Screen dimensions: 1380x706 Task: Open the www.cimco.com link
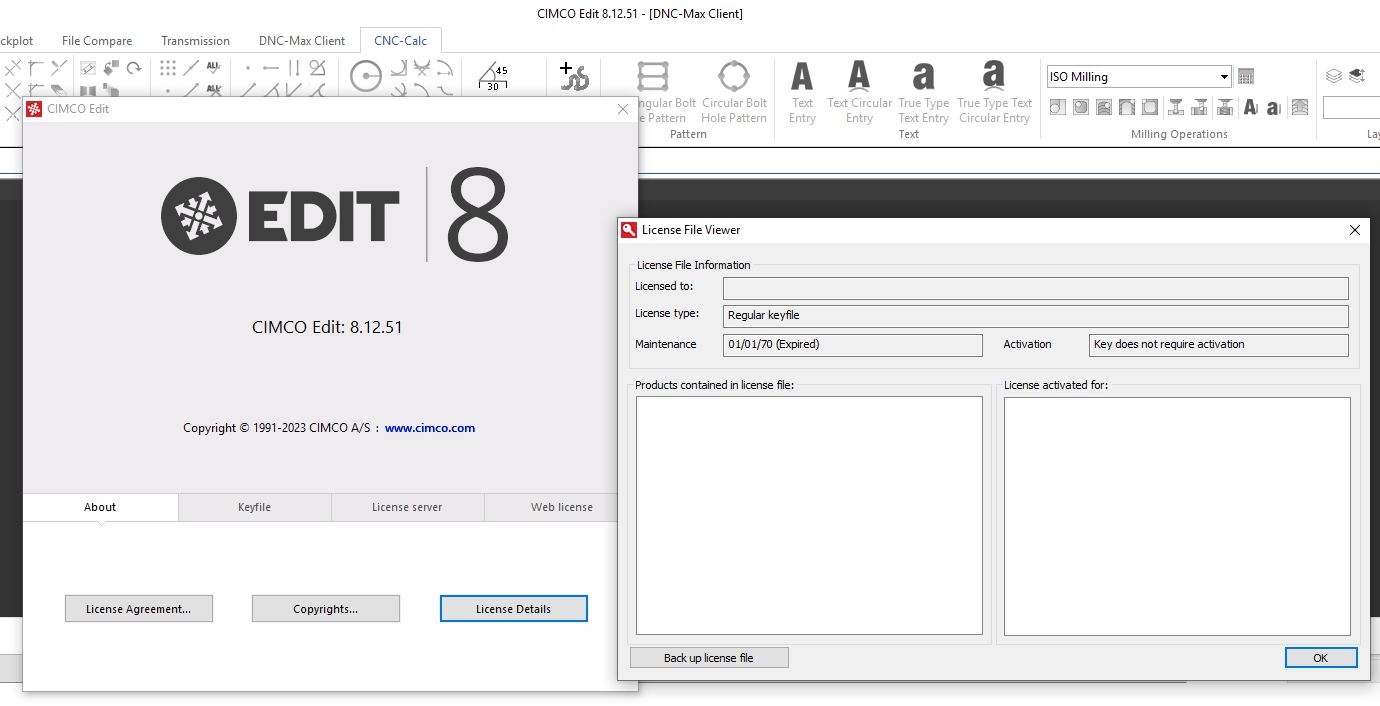pos(430,427)
